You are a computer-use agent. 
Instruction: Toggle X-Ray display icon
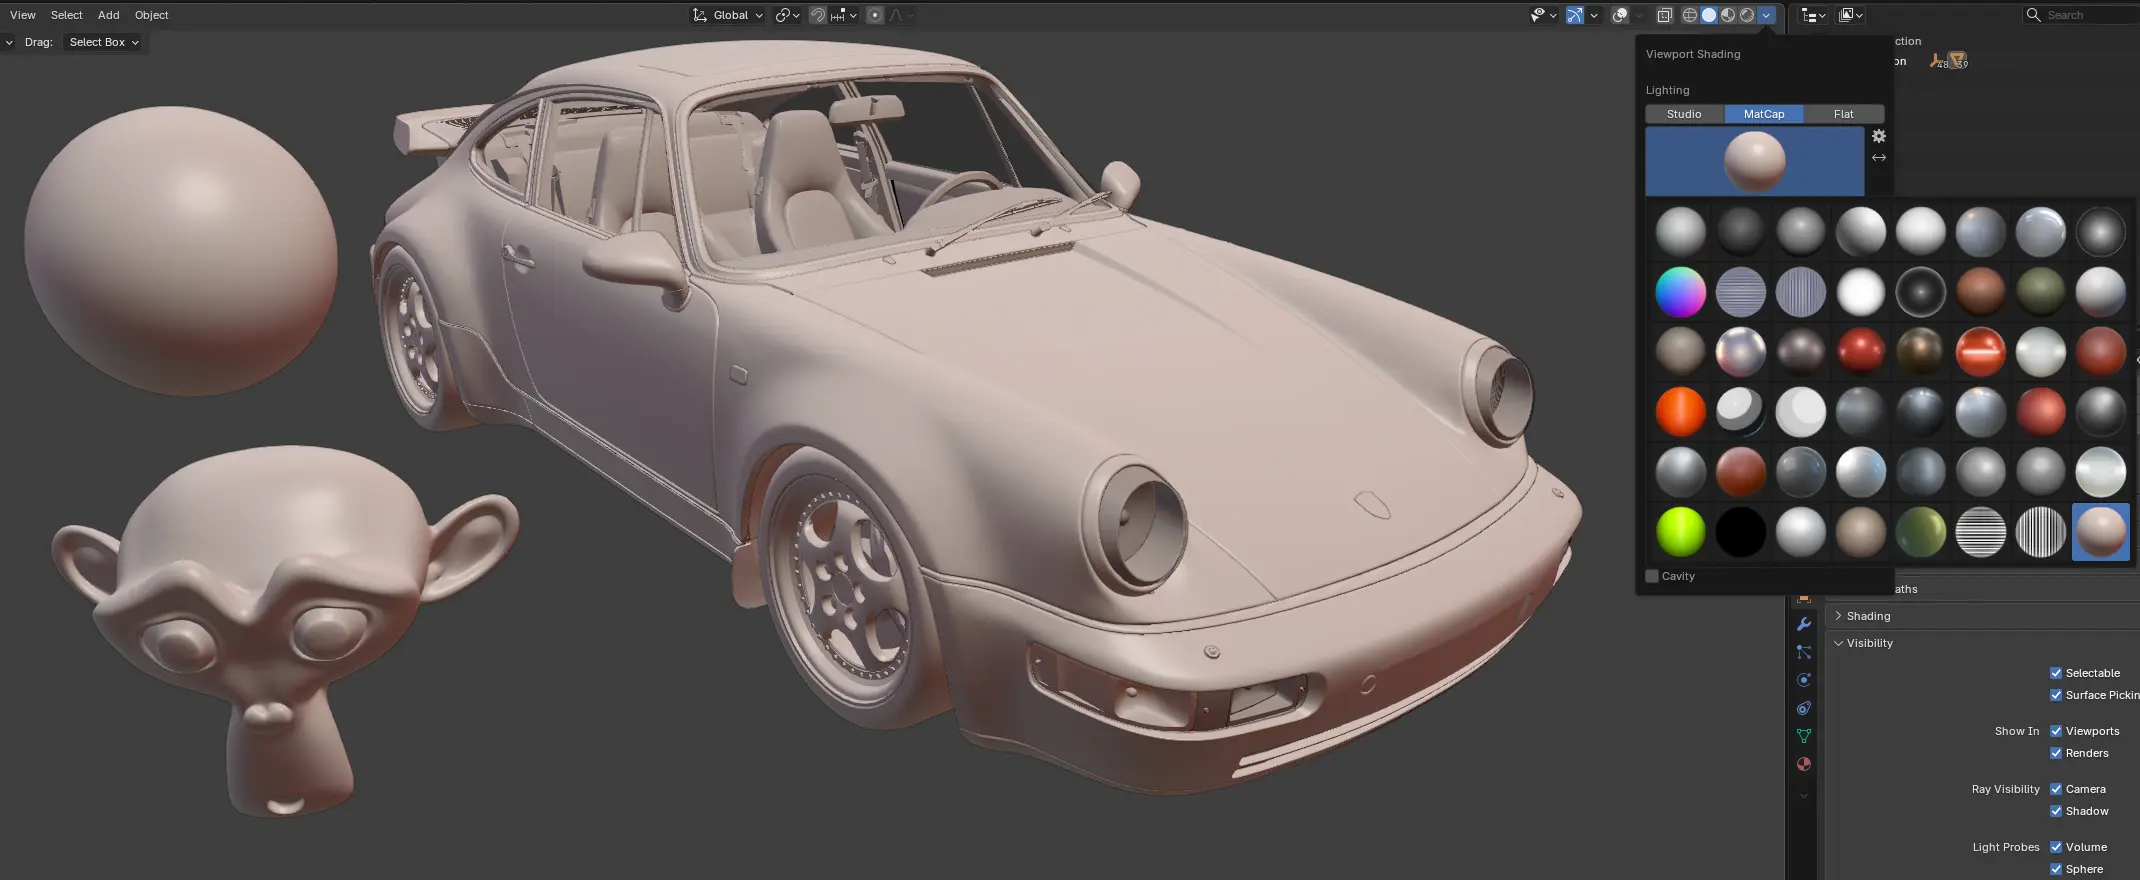pyautogui.click(x=1665, y=15)
